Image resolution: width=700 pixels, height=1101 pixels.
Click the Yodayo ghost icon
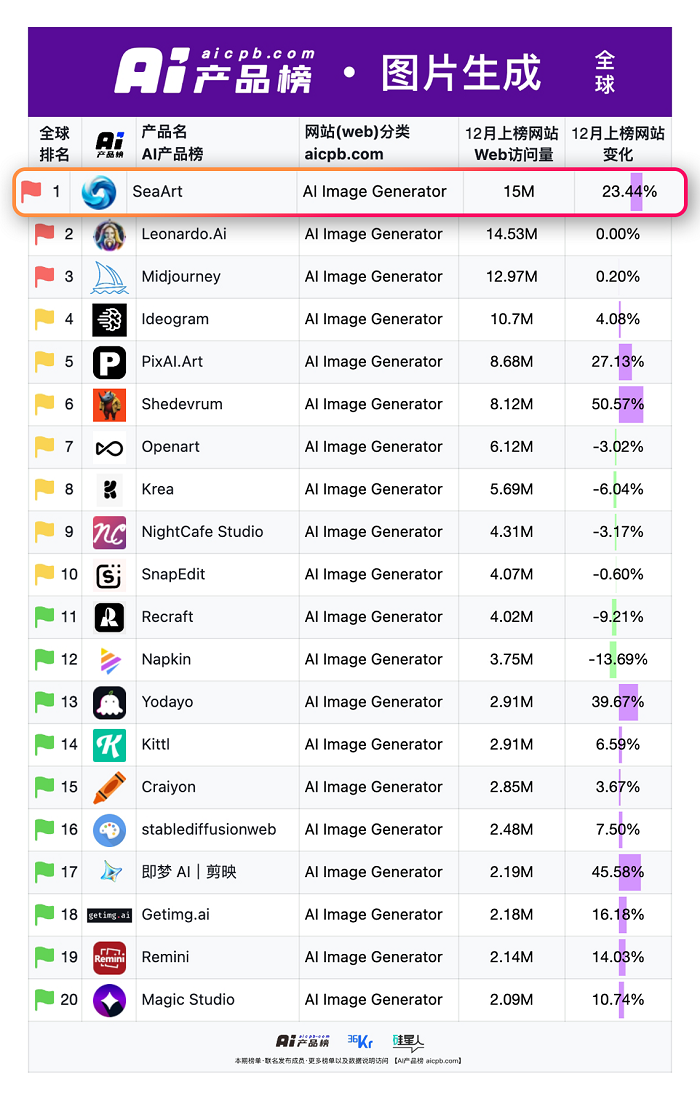pyautogui.click(x=109, y=702)
